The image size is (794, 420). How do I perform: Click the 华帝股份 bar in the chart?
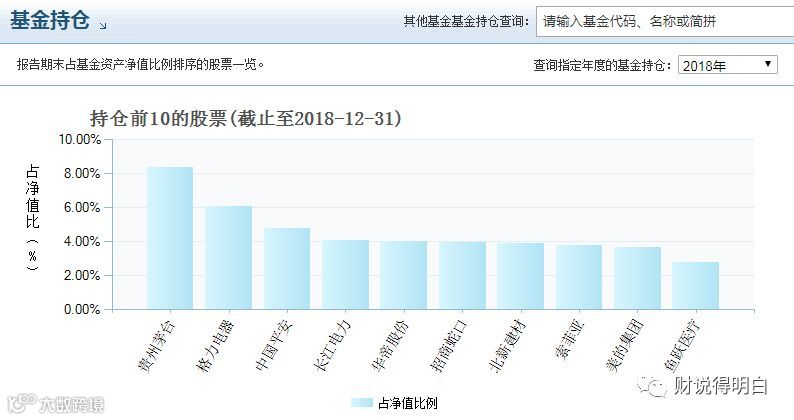tap(404, 275)
